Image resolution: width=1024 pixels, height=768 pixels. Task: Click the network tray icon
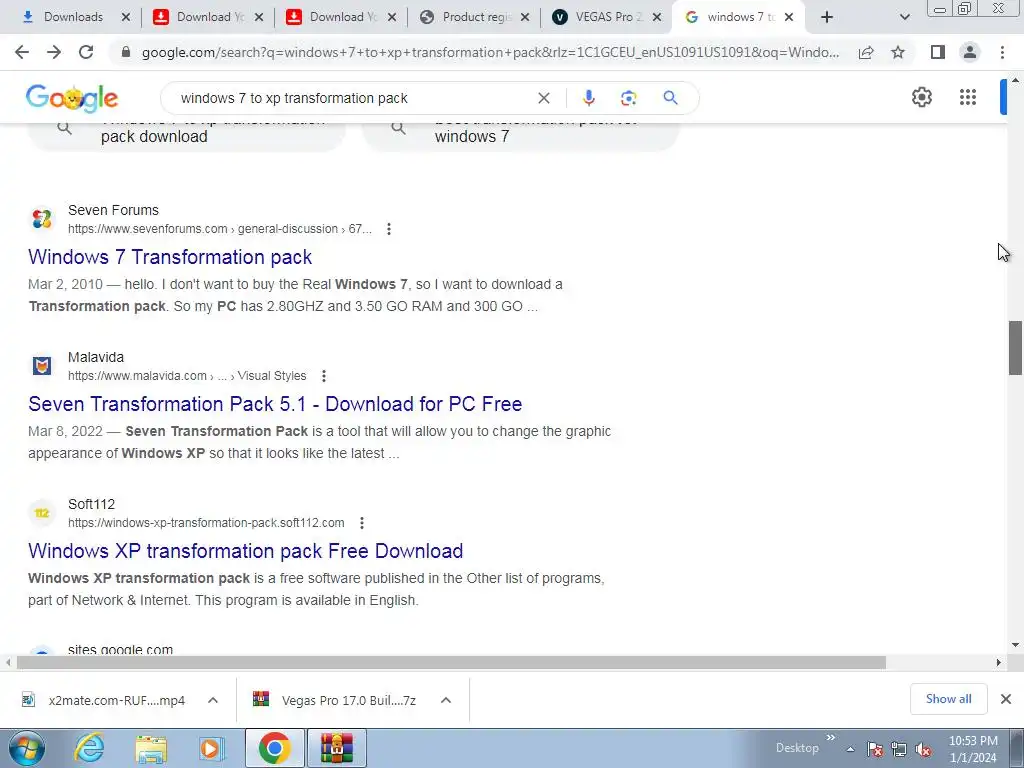[899, 750]
